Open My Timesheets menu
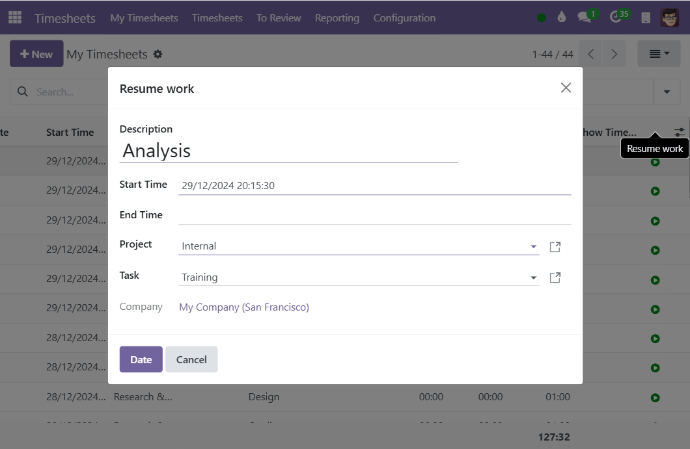690x449 pixels. pyautogui.click(x=144, y=18)
